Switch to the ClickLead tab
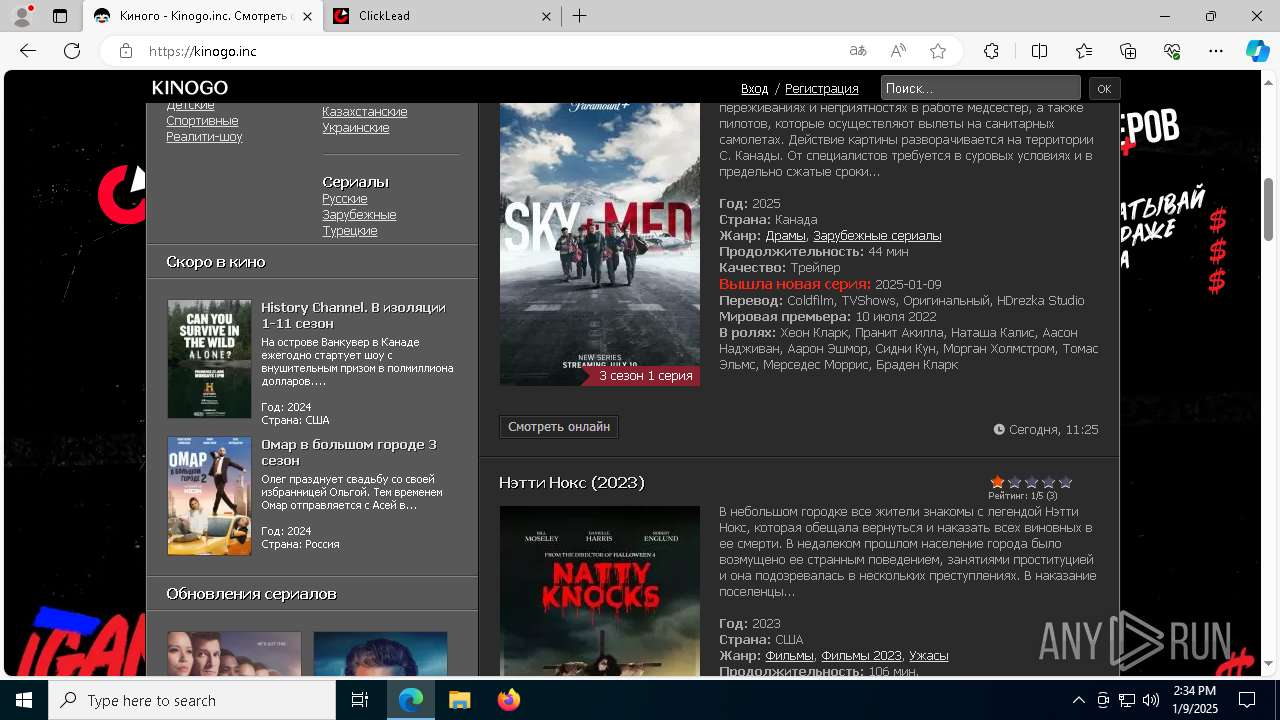The image size is (1280, 720). click(x=441, y=16)
